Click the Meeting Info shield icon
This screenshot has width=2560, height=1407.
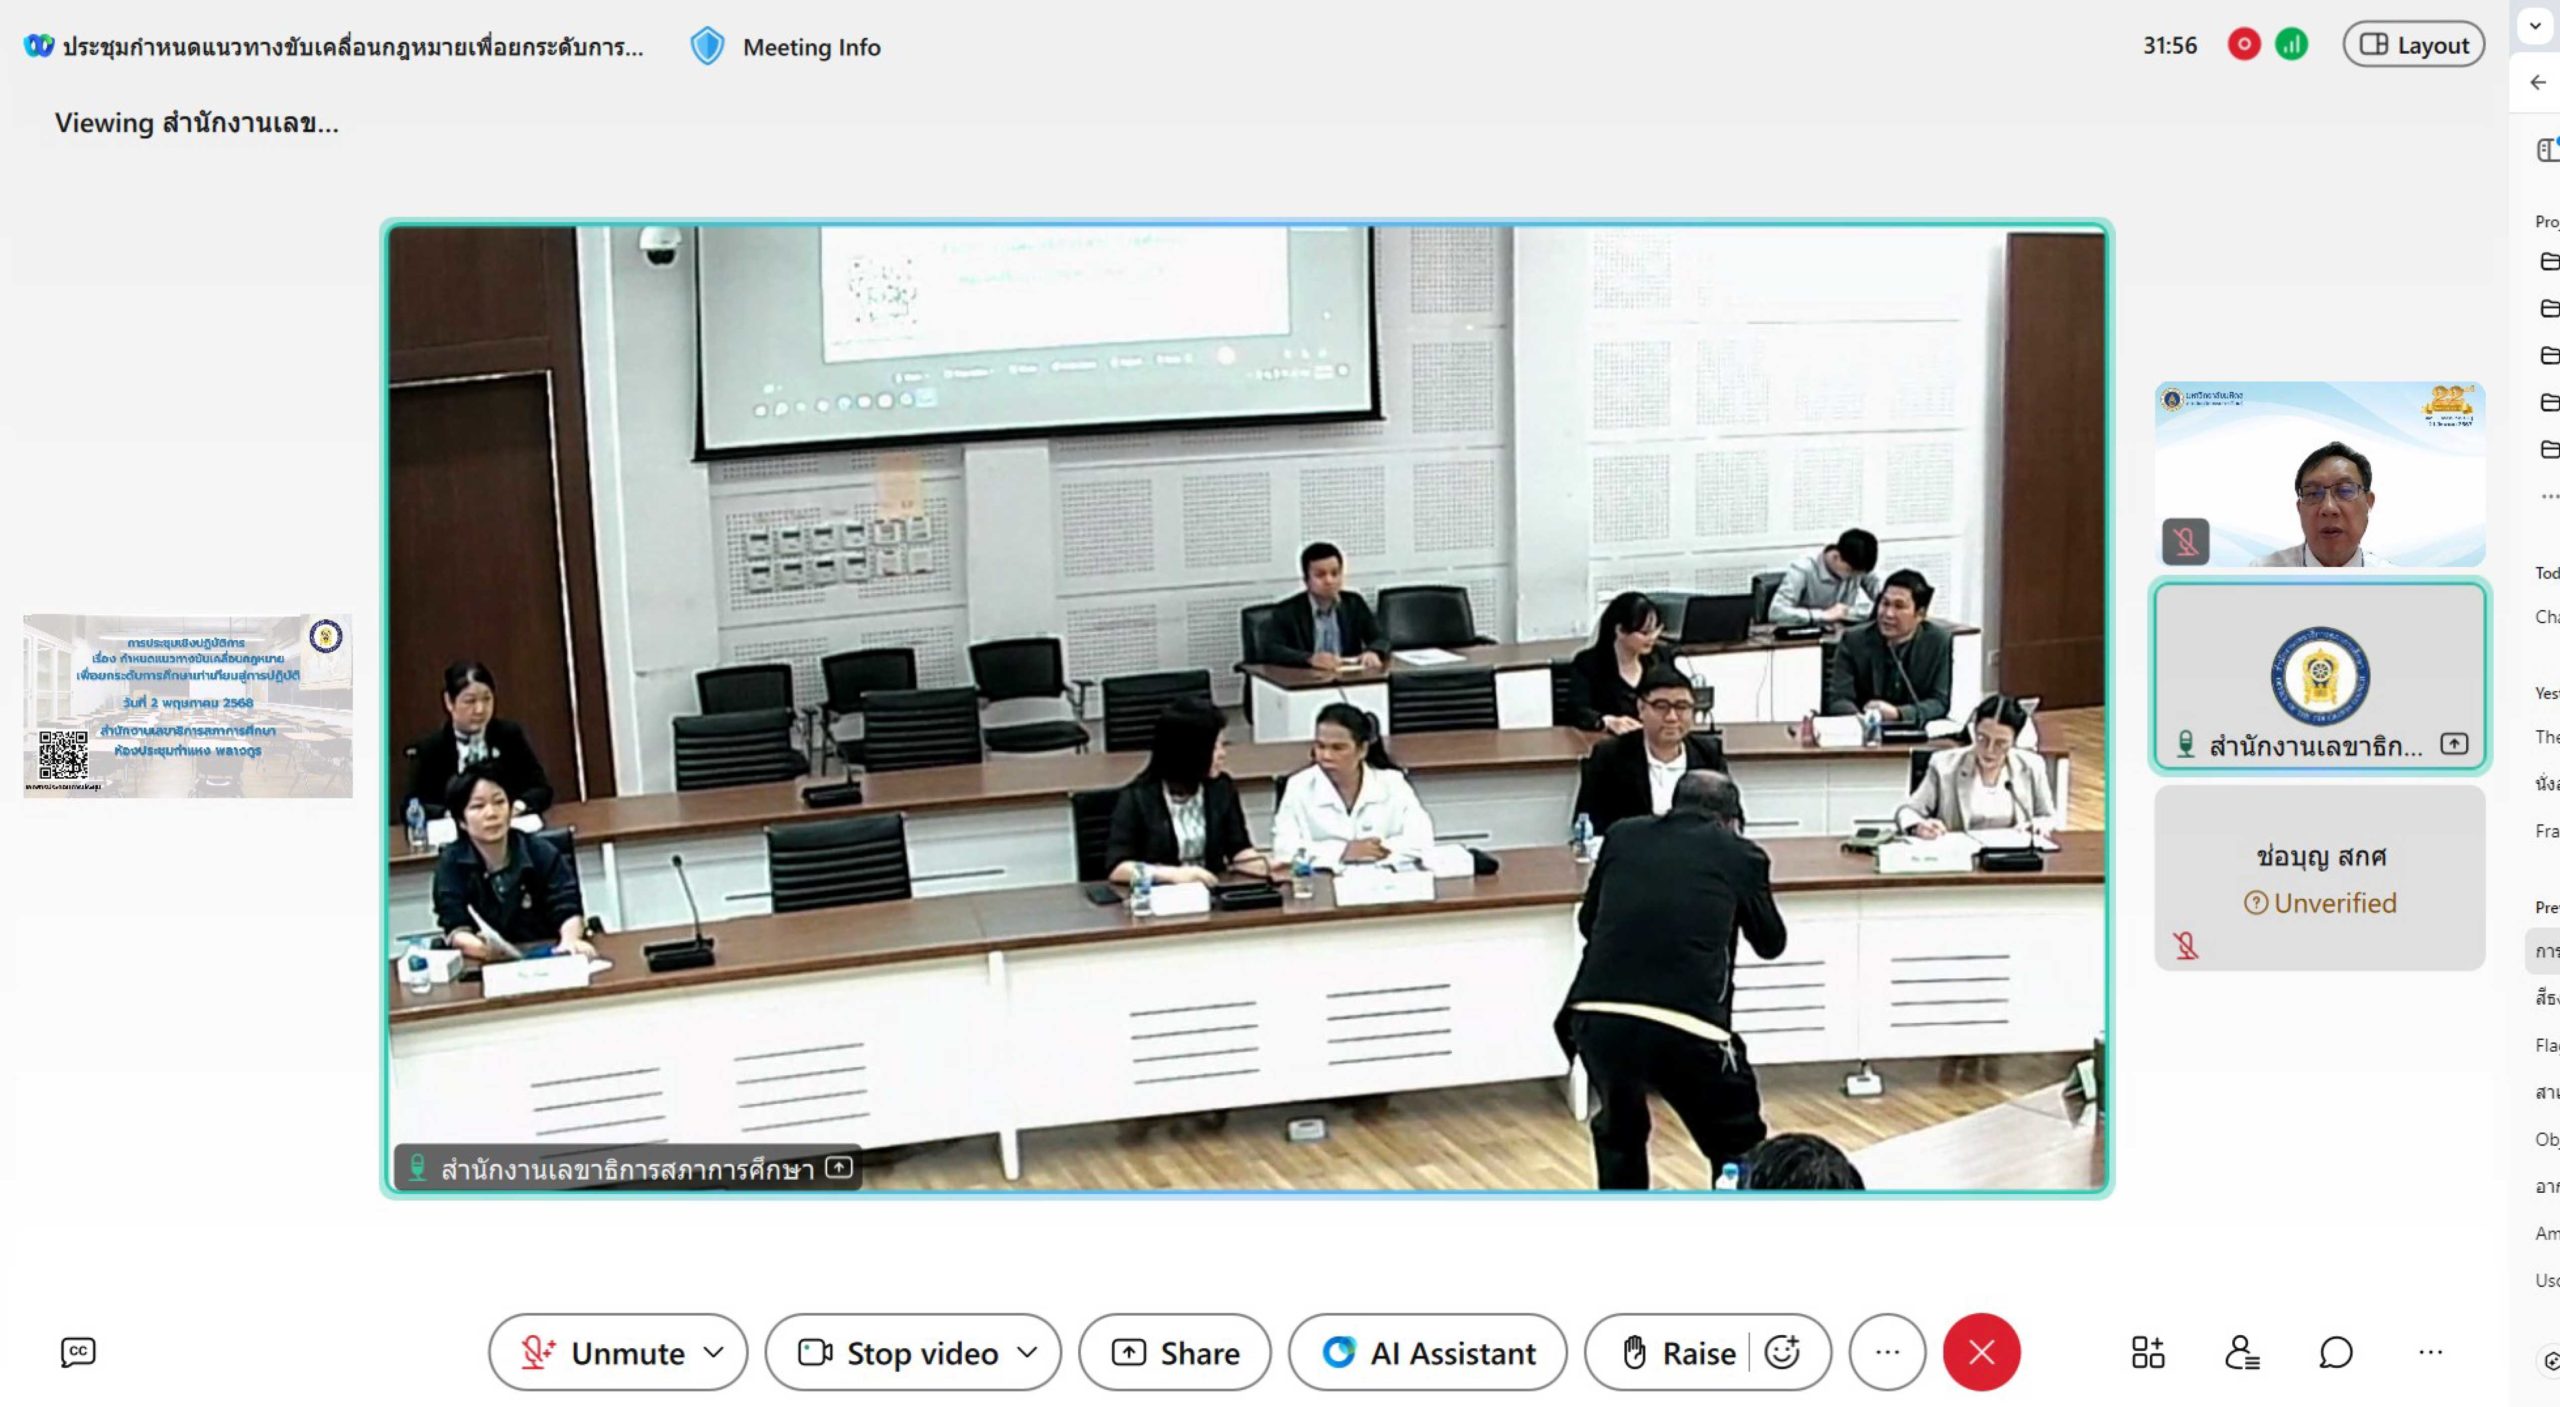[x=707, y=47]
